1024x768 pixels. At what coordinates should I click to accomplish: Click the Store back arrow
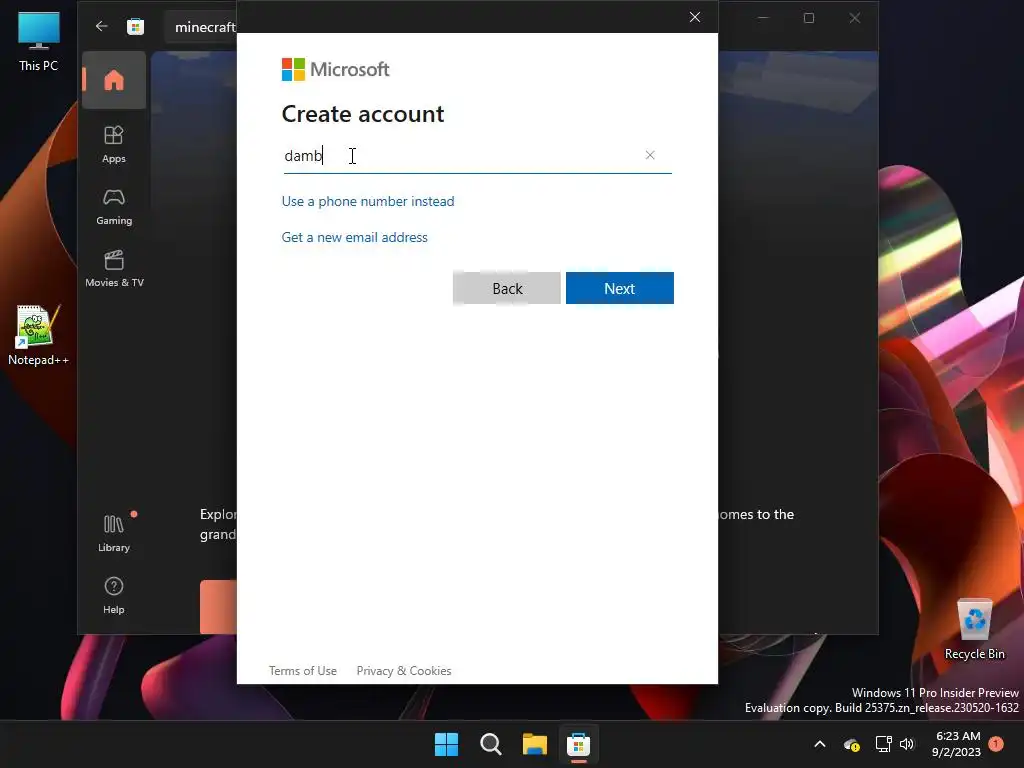tap(101, 26)
